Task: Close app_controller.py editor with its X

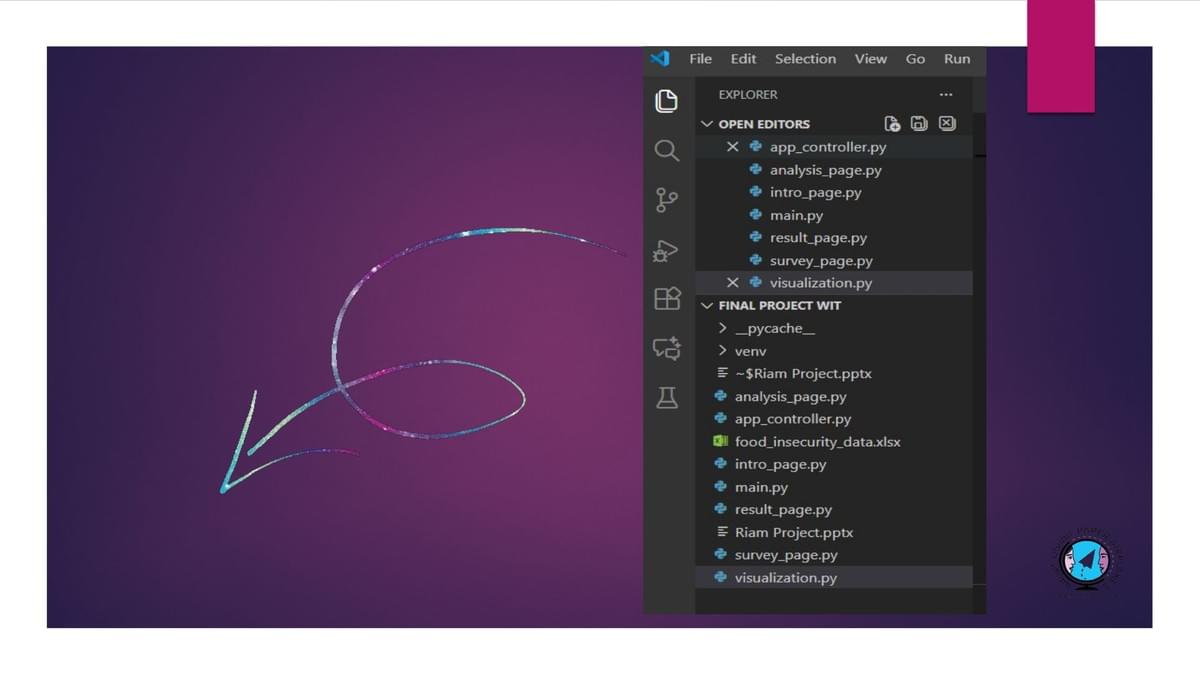Action: 733,147
